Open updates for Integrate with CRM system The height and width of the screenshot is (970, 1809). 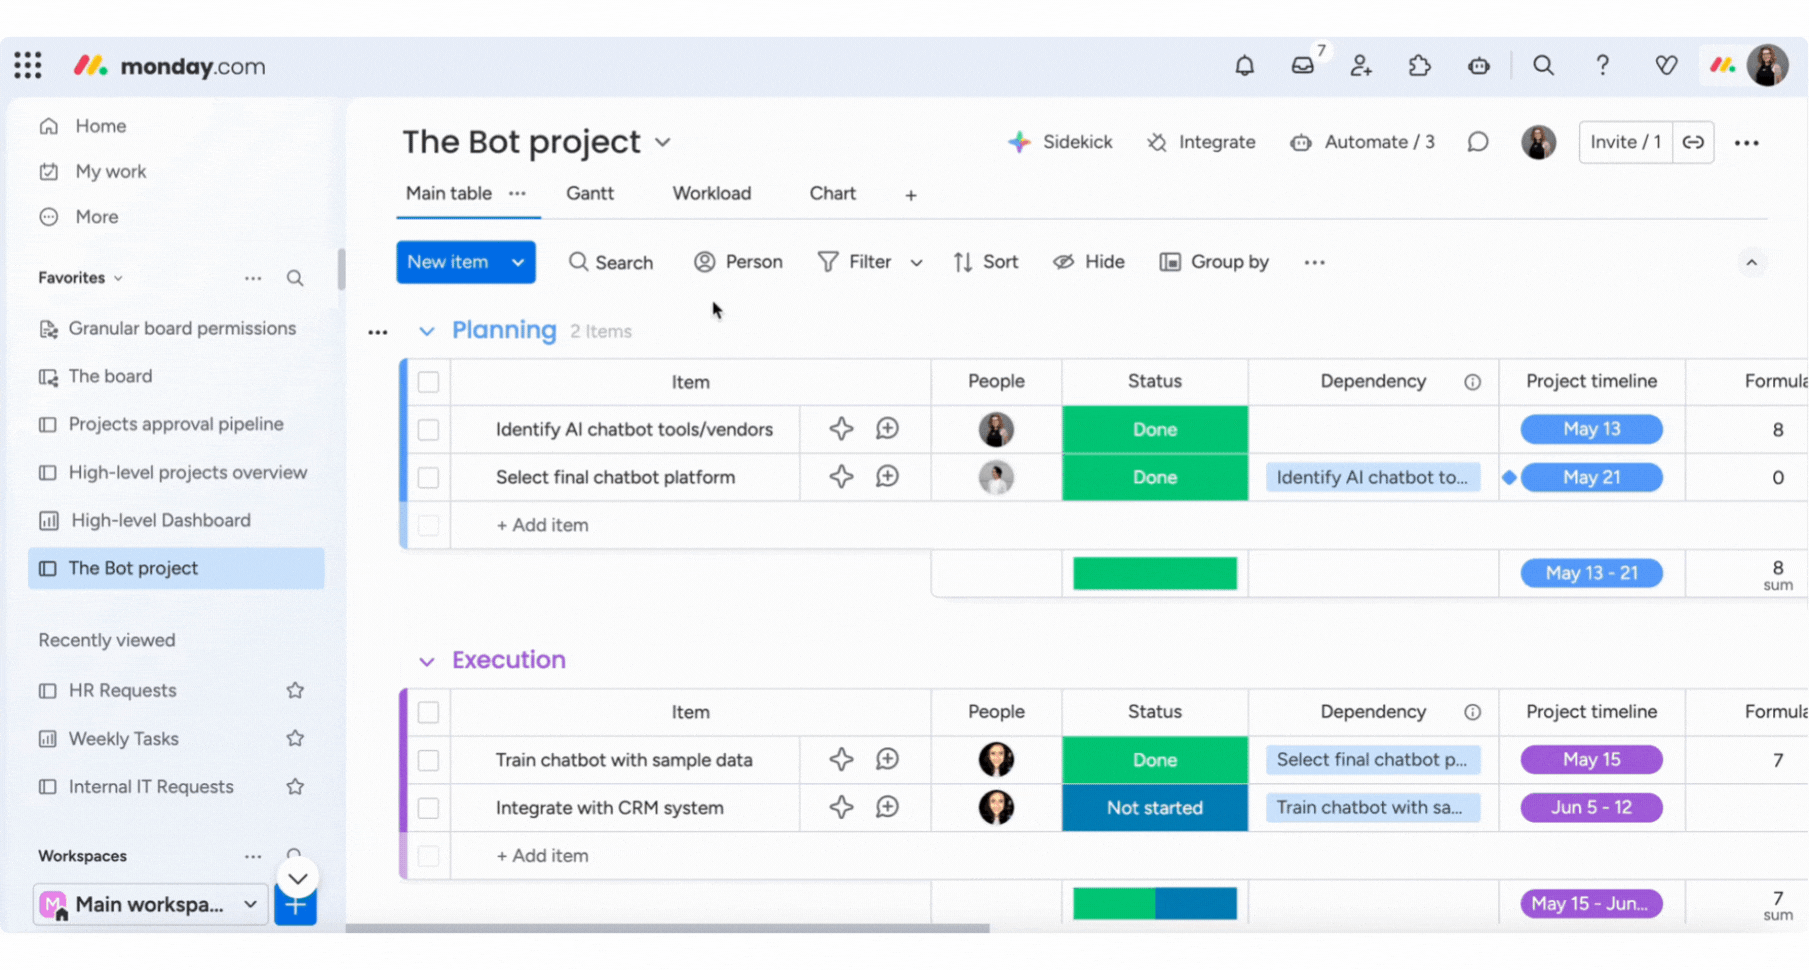click(887, 807)
